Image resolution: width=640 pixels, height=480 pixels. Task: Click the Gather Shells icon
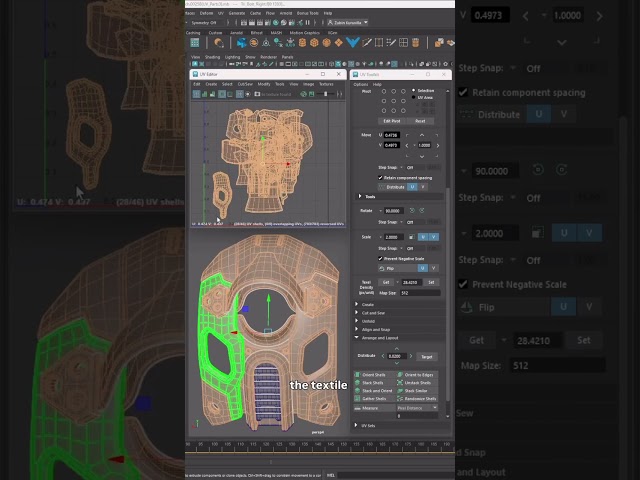click(x=357, y=398)
